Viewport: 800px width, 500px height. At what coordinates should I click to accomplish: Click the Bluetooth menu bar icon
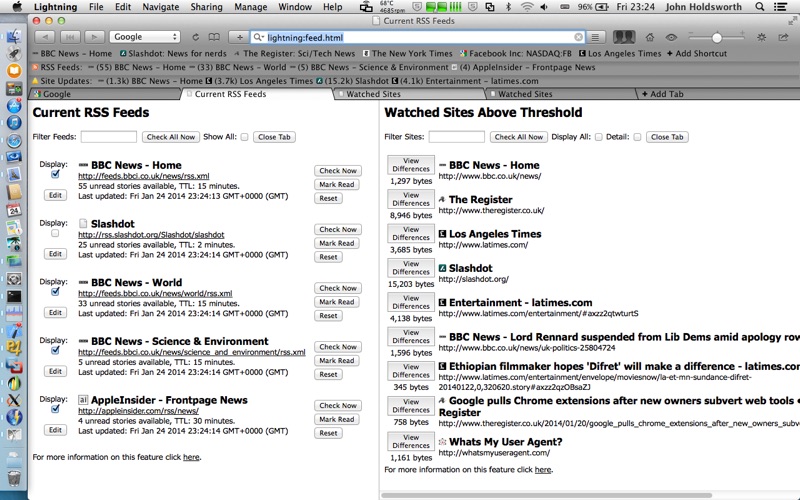(x=508, y=7)
